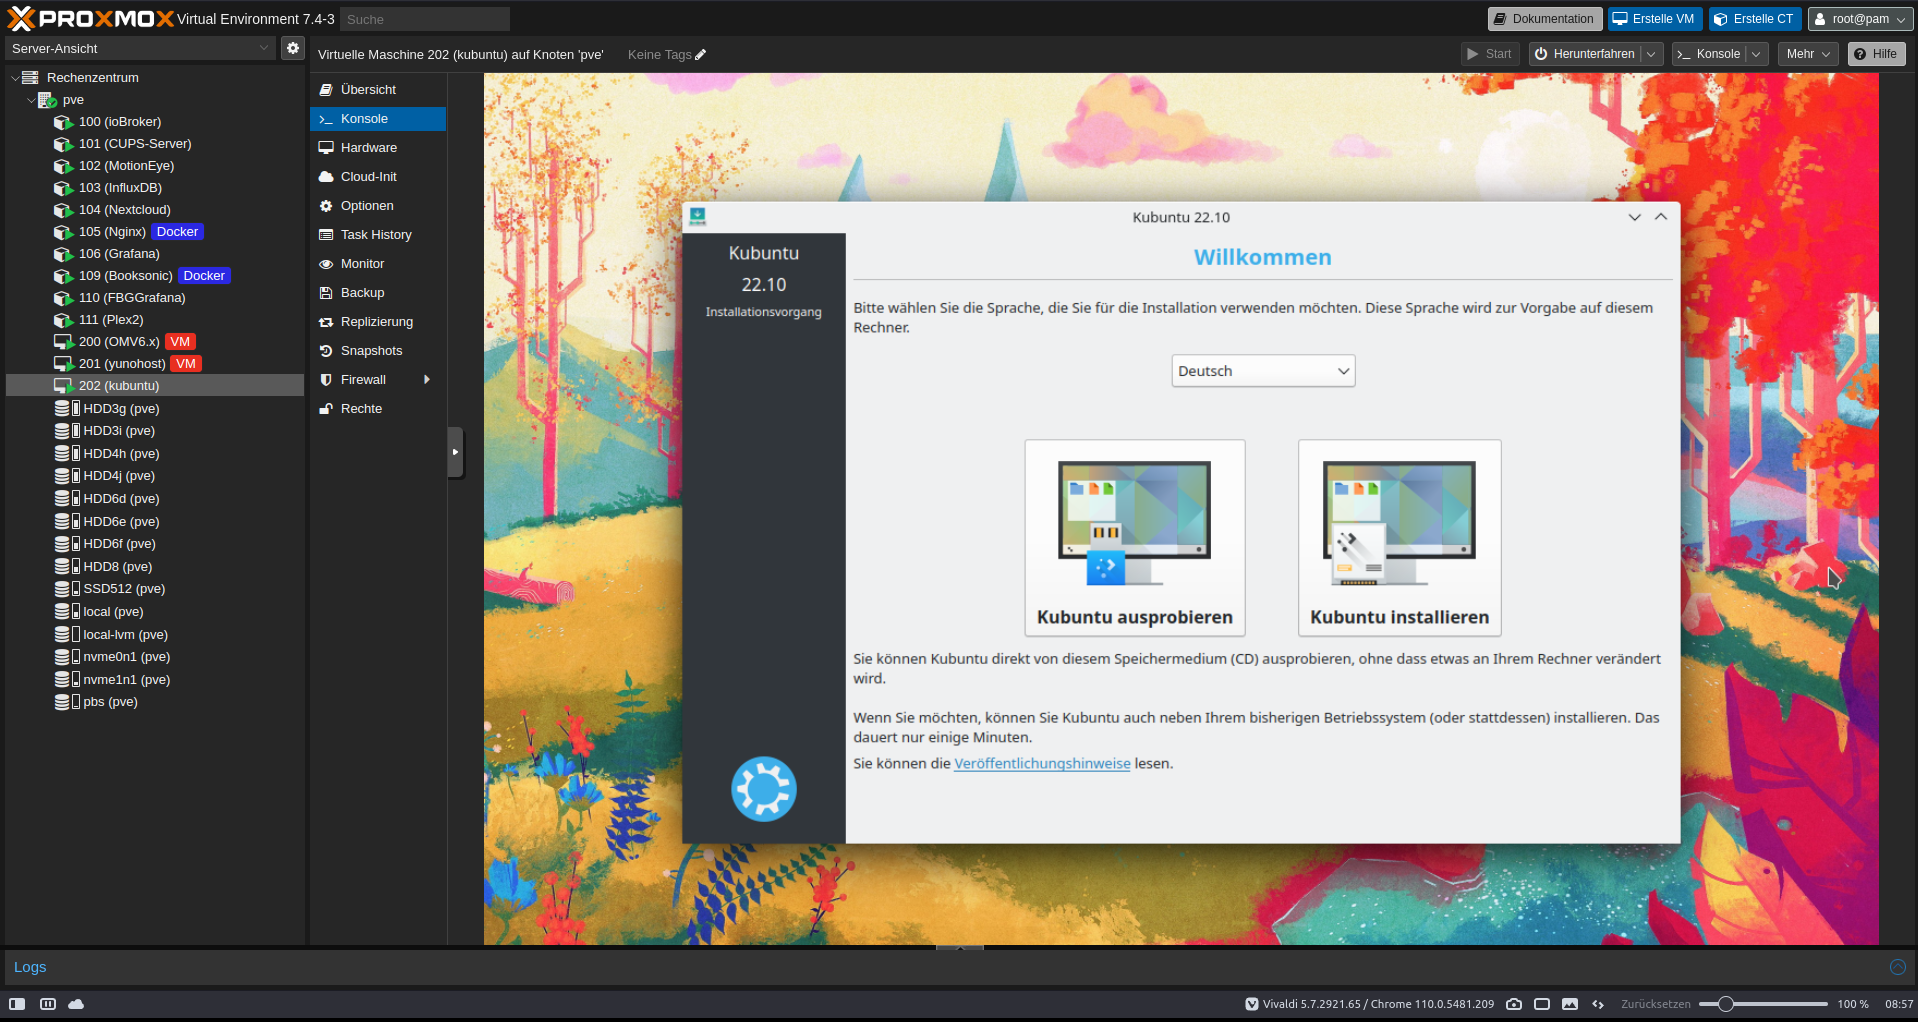Image resolution: width=1918 pixels, height=1022 pixels.
Task: Collapse the side menu panel handle
Action: pyautogui.click(x=455, y=452)
